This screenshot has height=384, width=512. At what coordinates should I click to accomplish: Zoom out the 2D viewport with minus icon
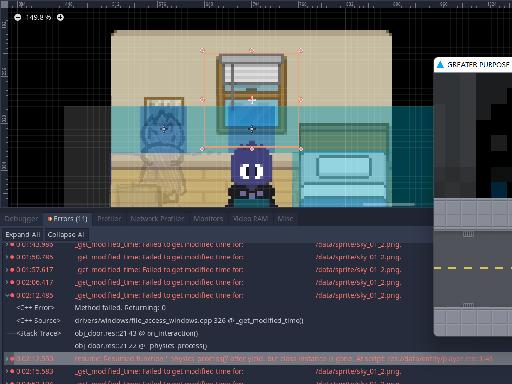point(18,17)
